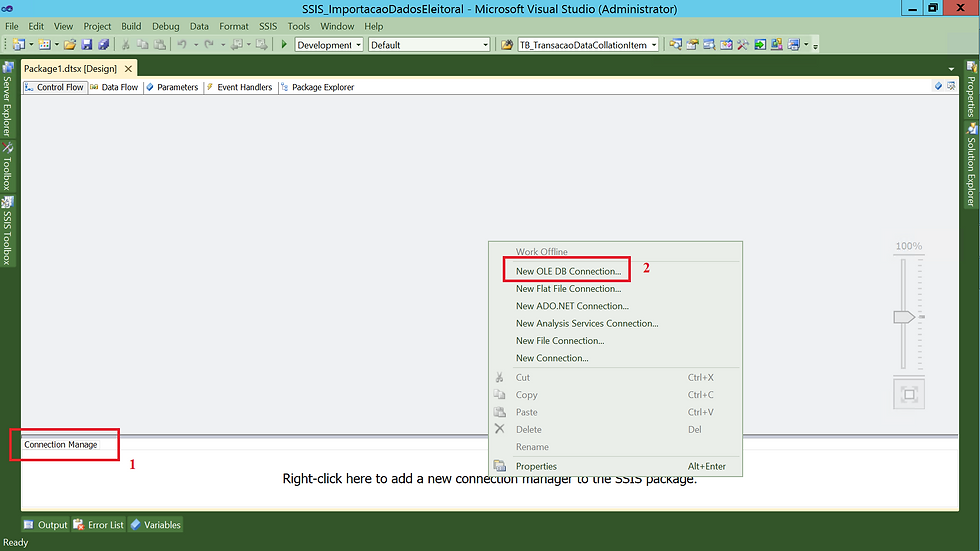Open the Server Explorer side tab

click(8, 100)
